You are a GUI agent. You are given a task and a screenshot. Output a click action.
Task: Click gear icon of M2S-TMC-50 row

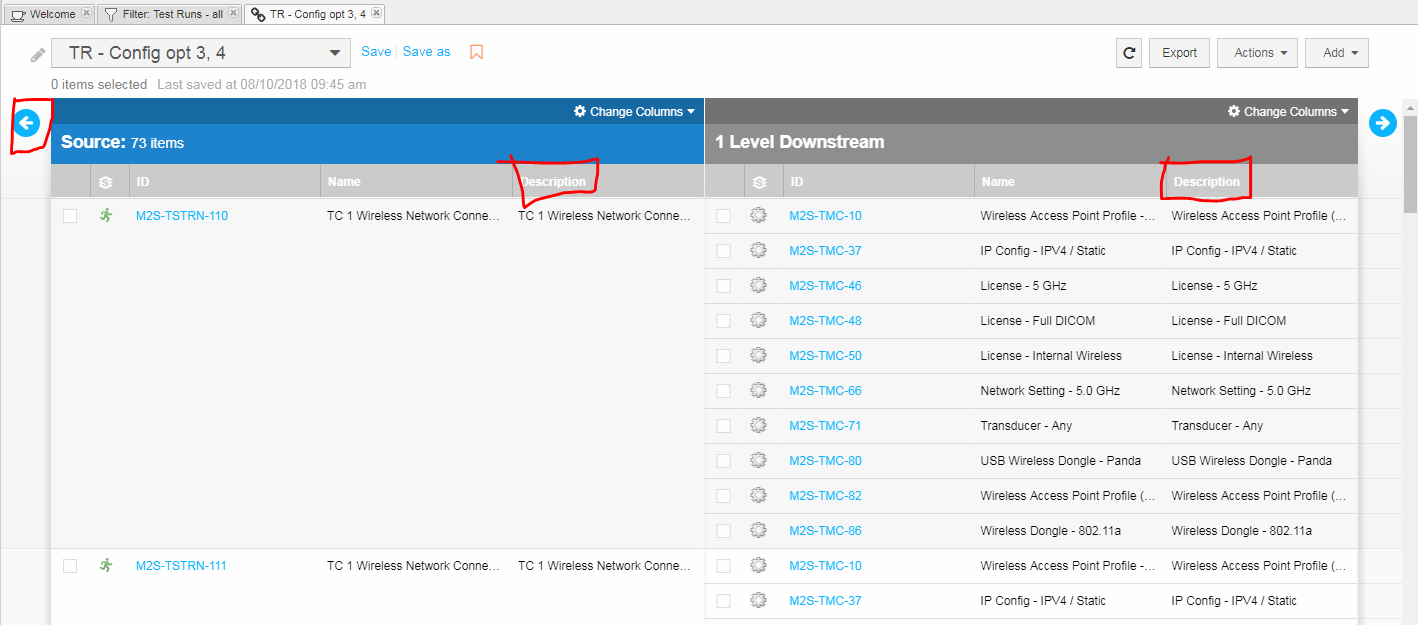click(758, 355)
